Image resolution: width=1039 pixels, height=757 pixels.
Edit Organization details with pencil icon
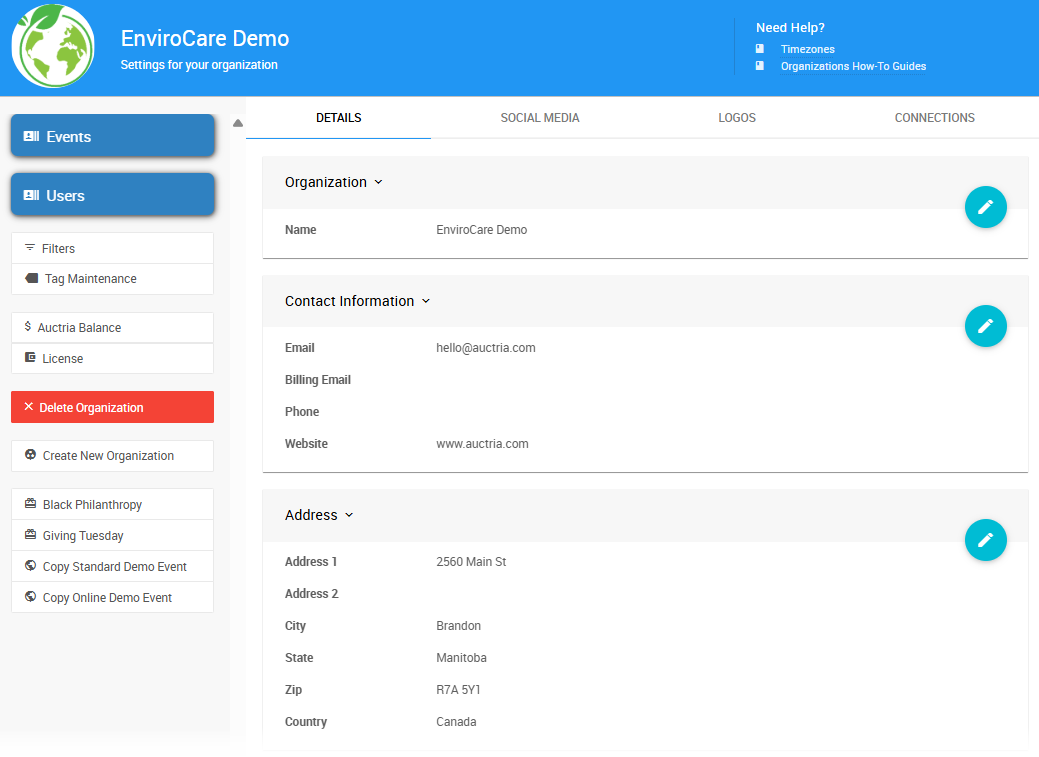(986, 207)
